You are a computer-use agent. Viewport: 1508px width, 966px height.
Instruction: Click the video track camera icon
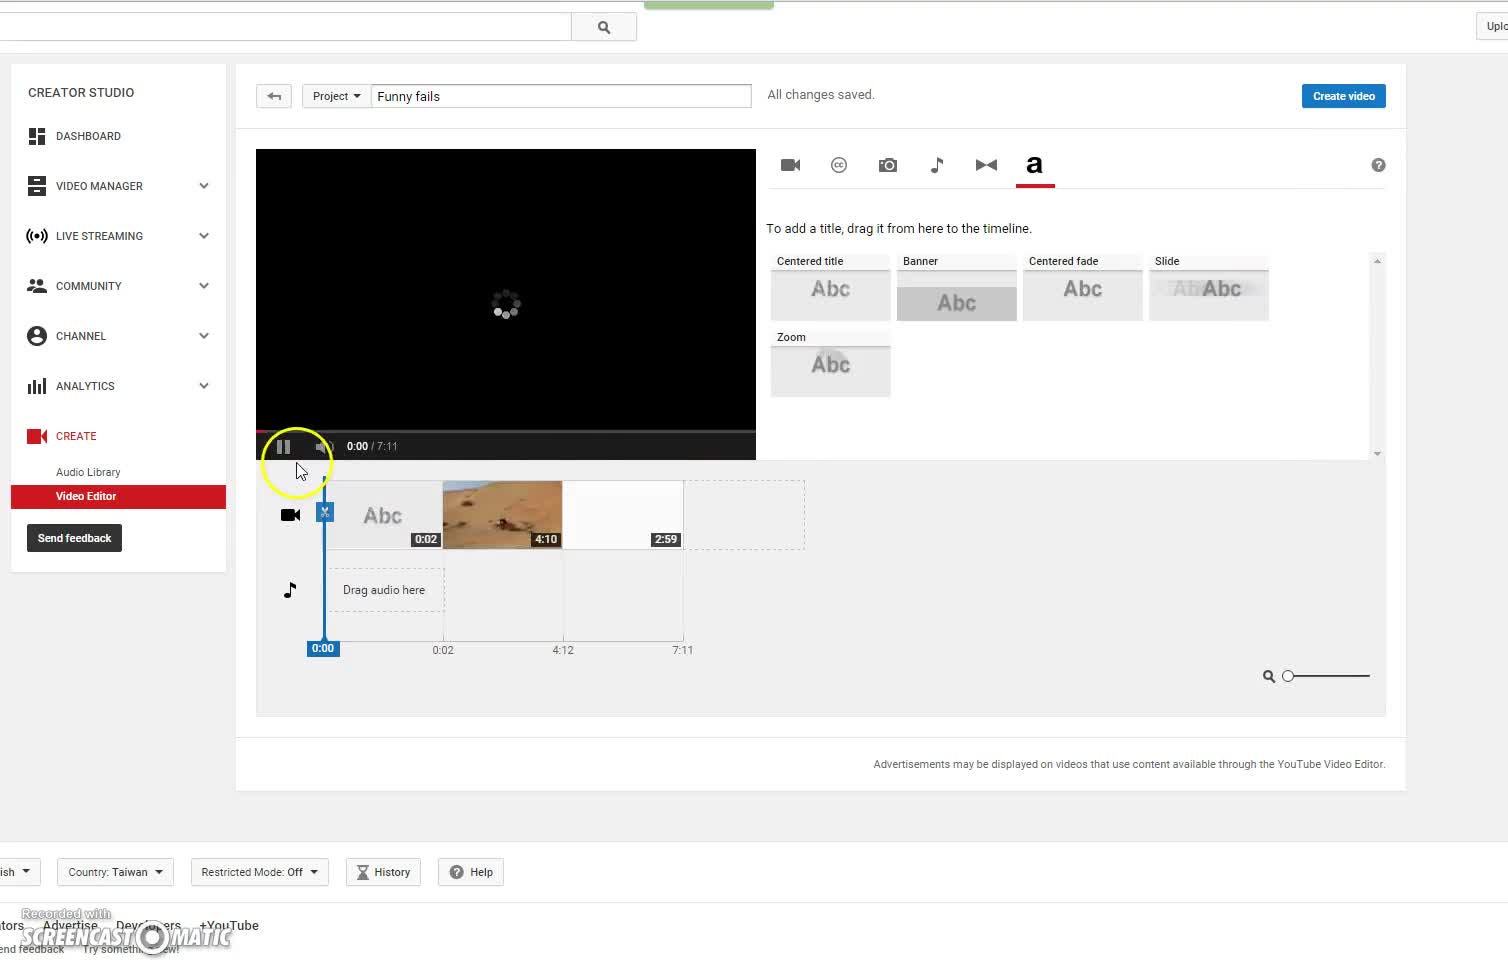(291, 515)
